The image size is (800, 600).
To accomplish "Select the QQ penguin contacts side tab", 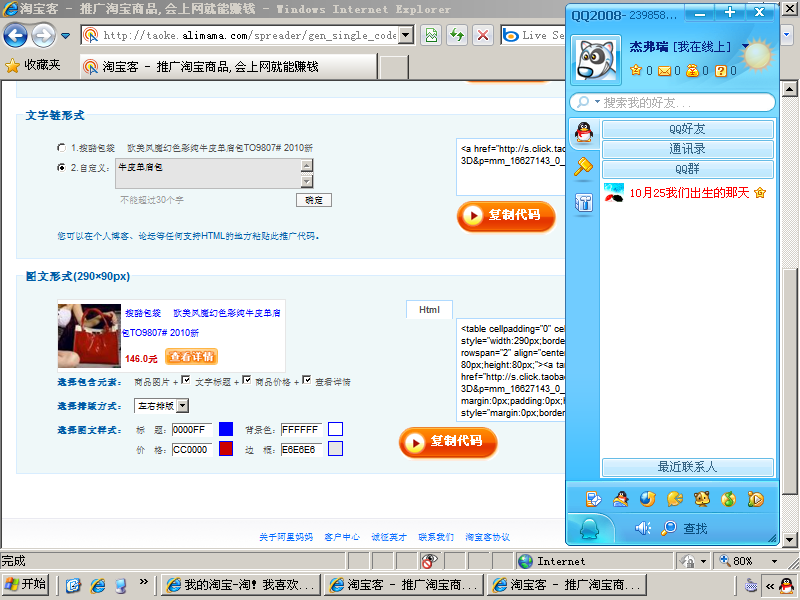I will click(584, 133).
